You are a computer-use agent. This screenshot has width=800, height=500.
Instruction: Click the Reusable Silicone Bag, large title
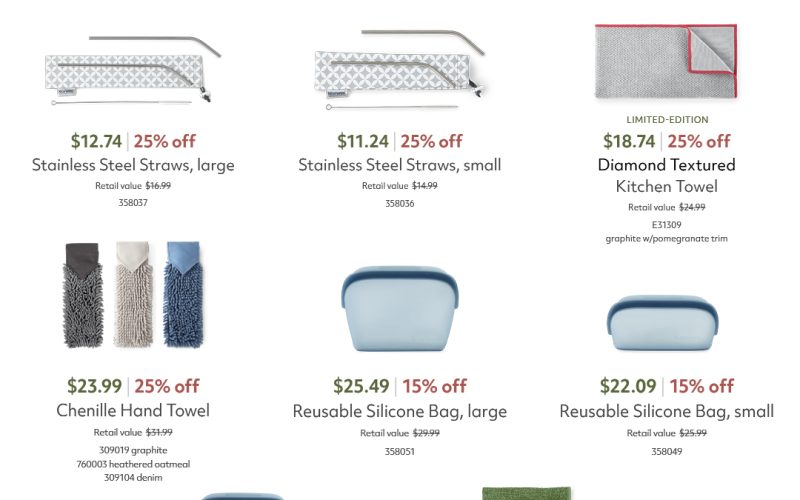pyautogui.click(x=400, y=411)
